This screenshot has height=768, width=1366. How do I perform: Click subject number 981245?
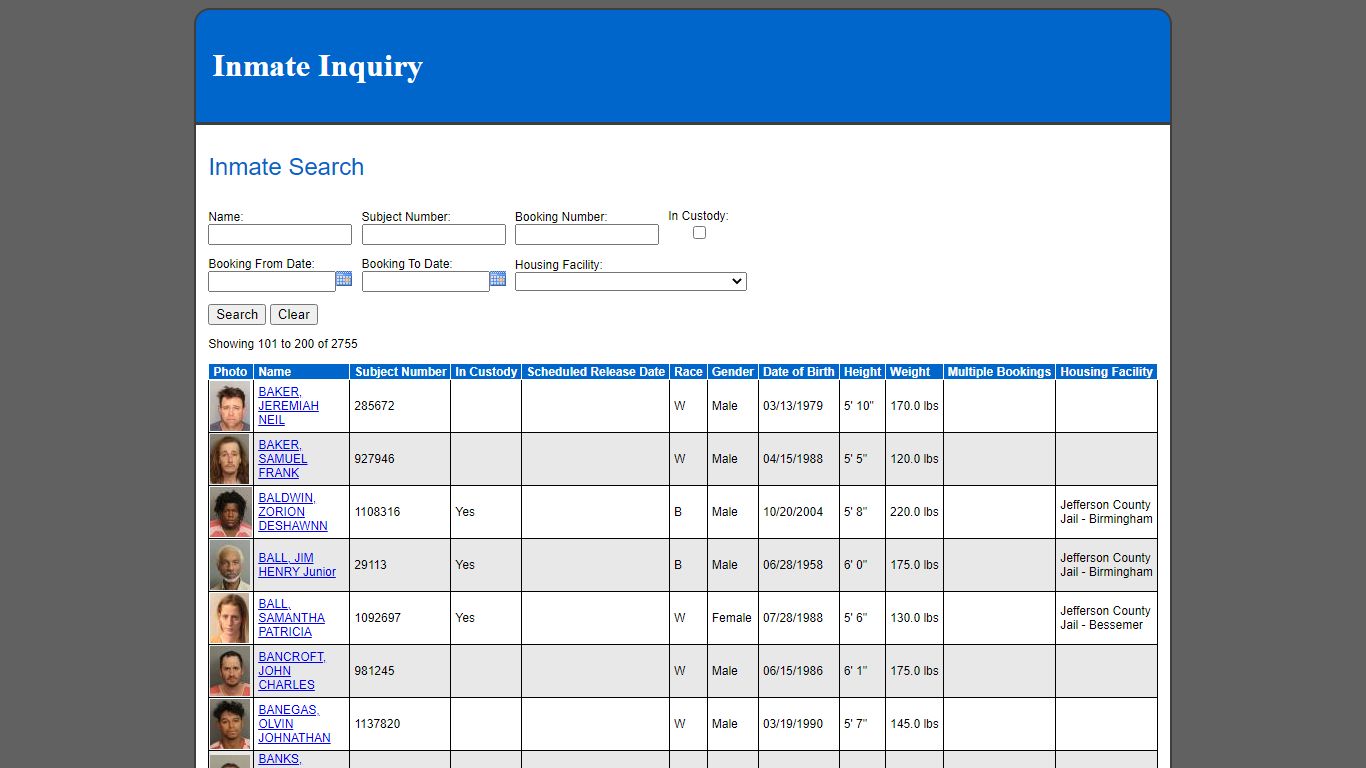[x=374, y=671]
